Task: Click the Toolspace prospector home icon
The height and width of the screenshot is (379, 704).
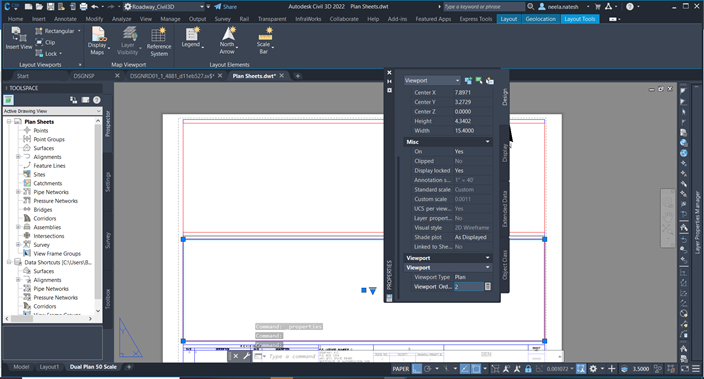Action: [x=9, y=100]
